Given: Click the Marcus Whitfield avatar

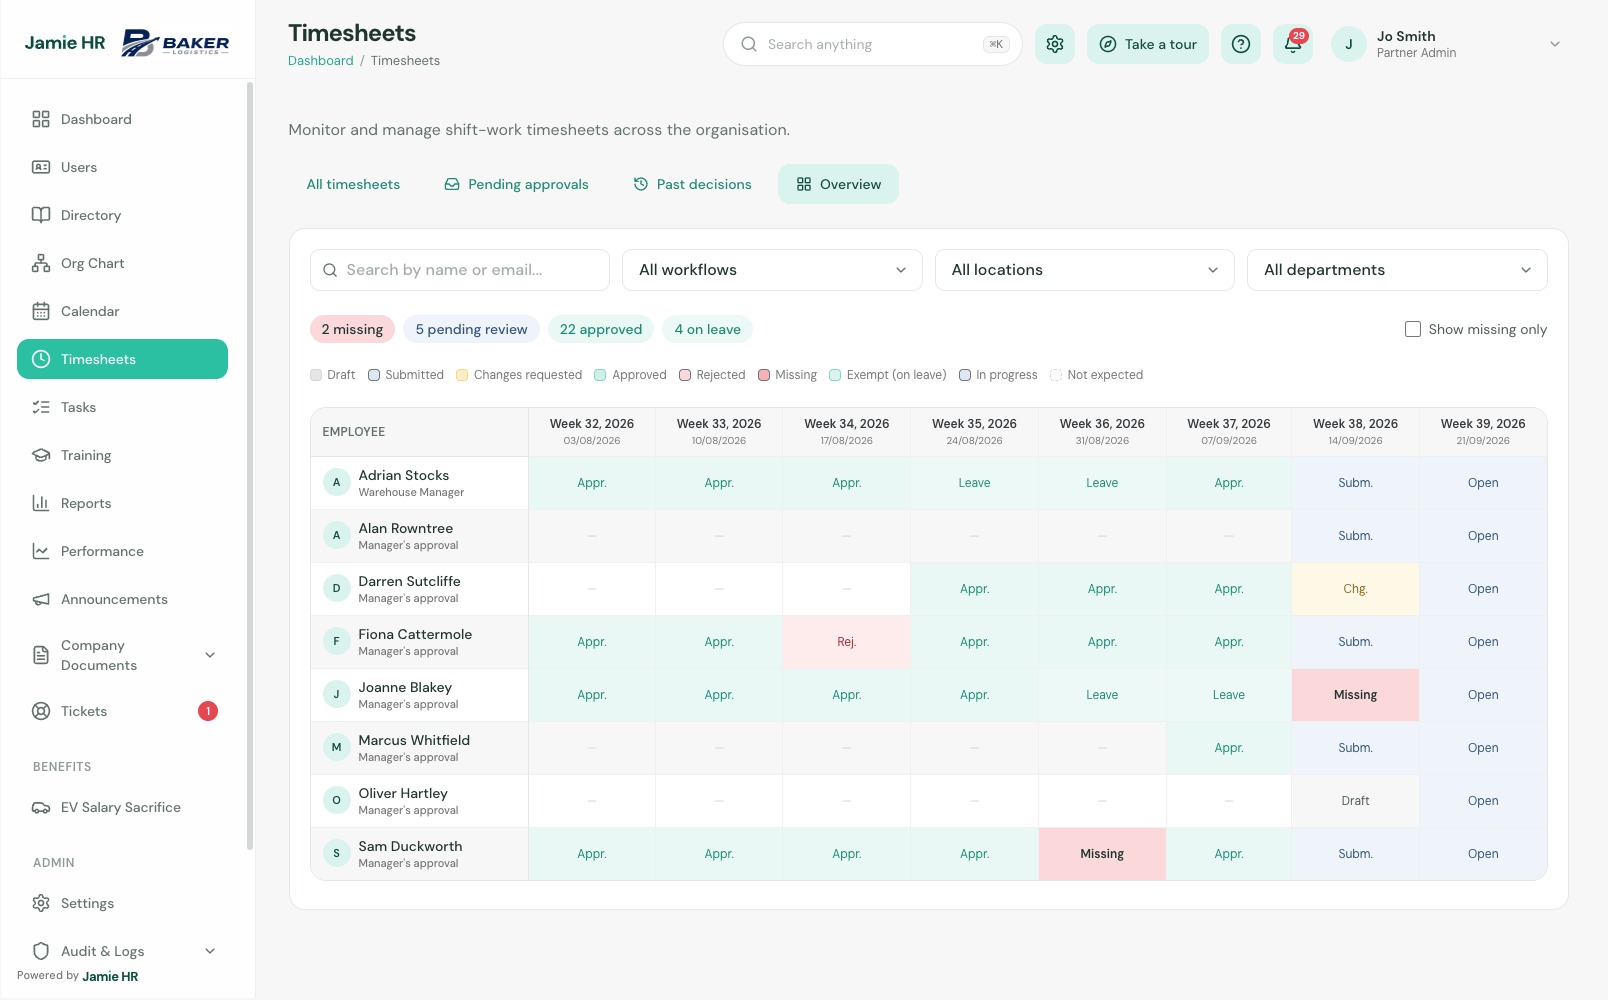Looking at the screenshot, I should 336,747.
